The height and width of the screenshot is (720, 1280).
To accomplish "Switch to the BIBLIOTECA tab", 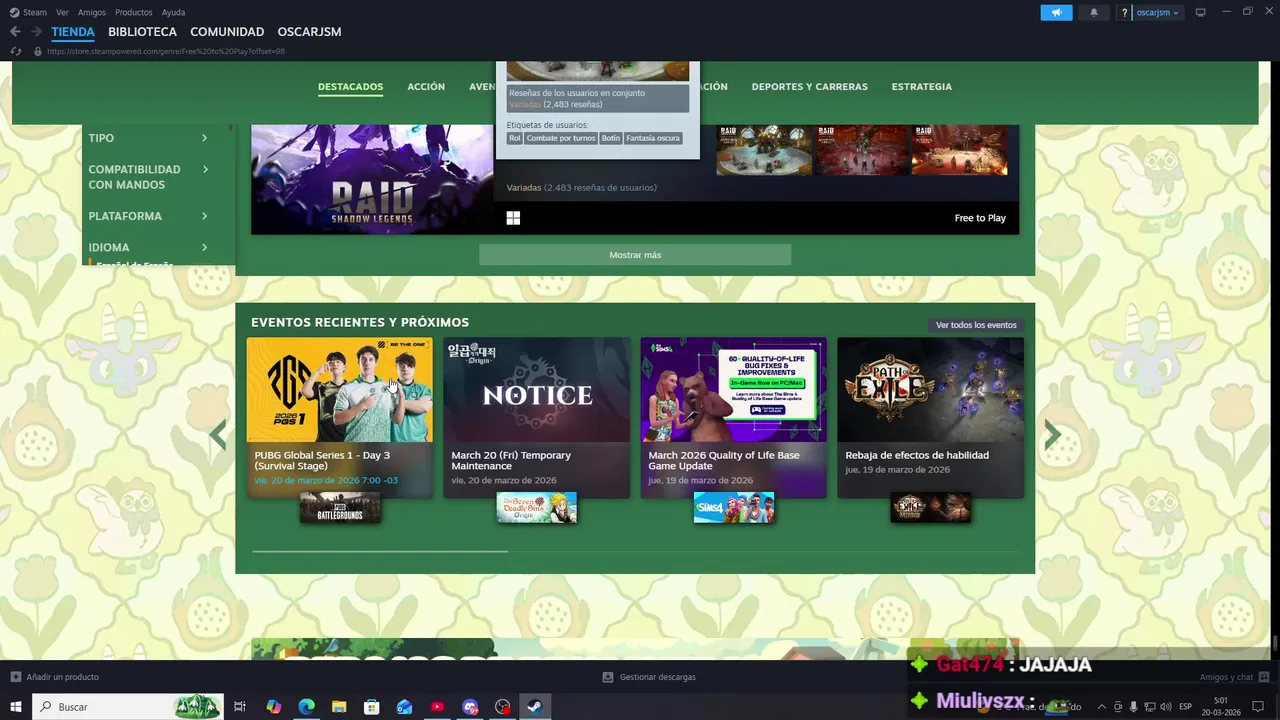I will [x=142, y=32].
